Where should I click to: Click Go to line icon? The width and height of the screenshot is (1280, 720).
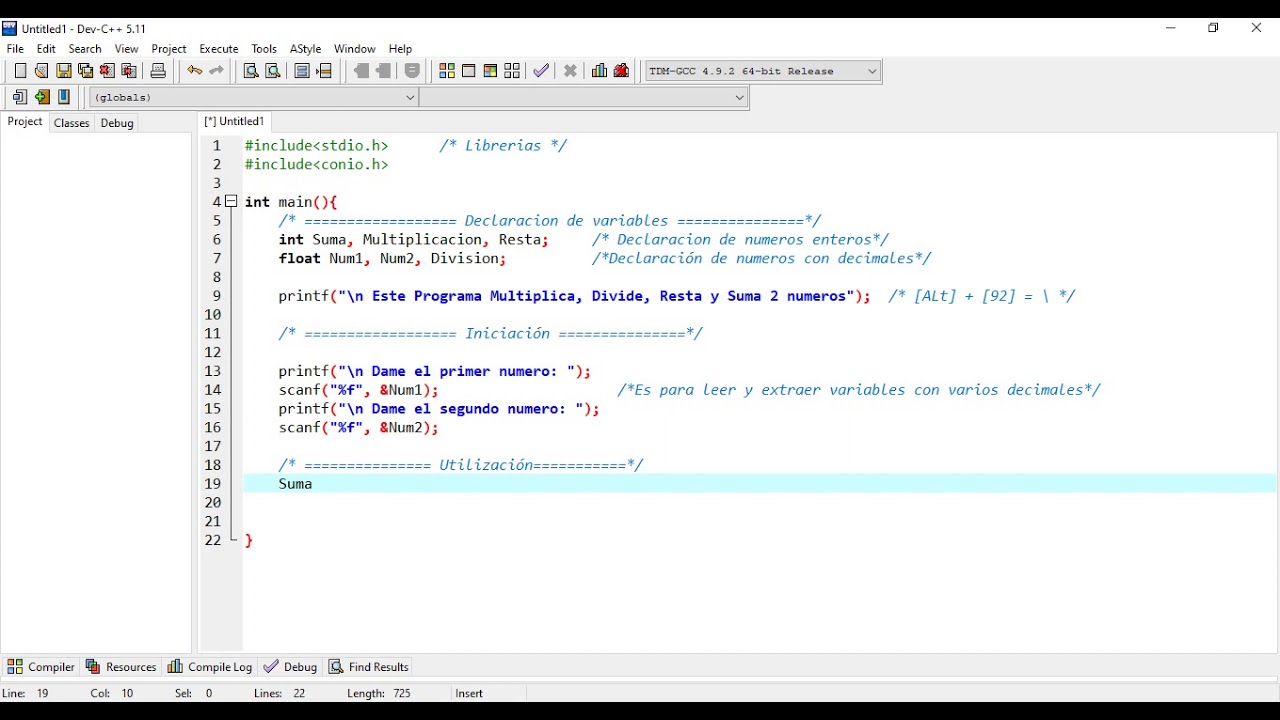(x=324, y=71)
